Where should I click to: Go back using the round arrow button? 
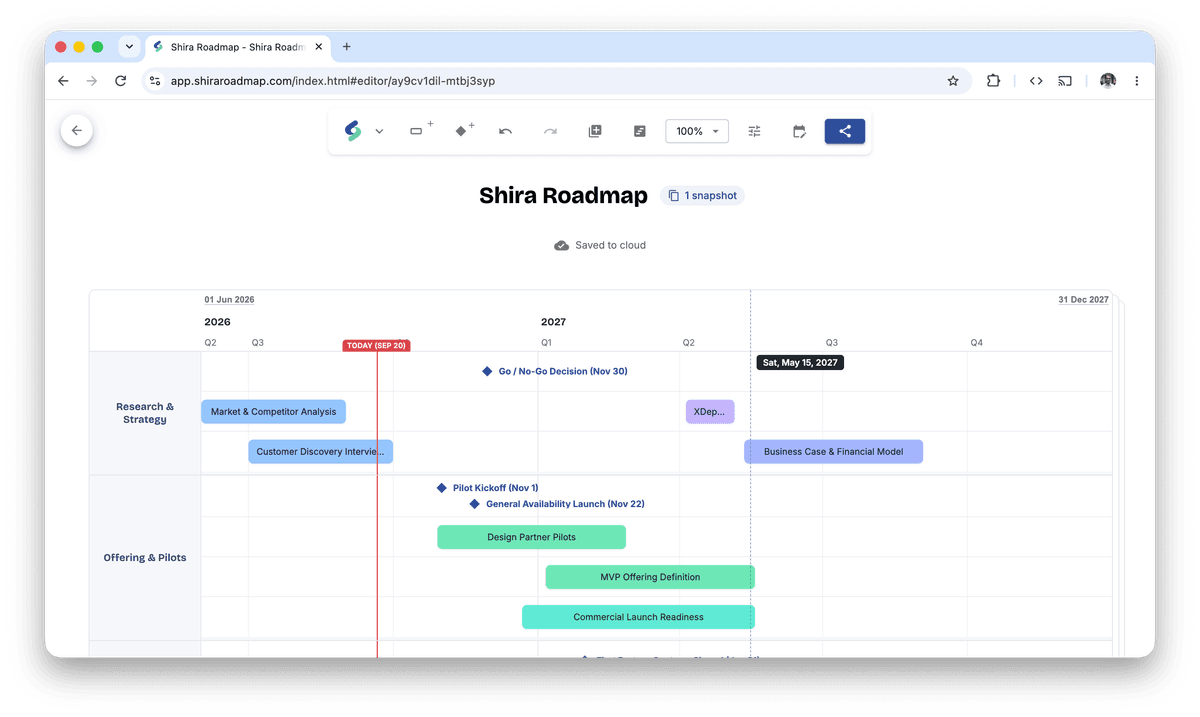coord(76,130)
